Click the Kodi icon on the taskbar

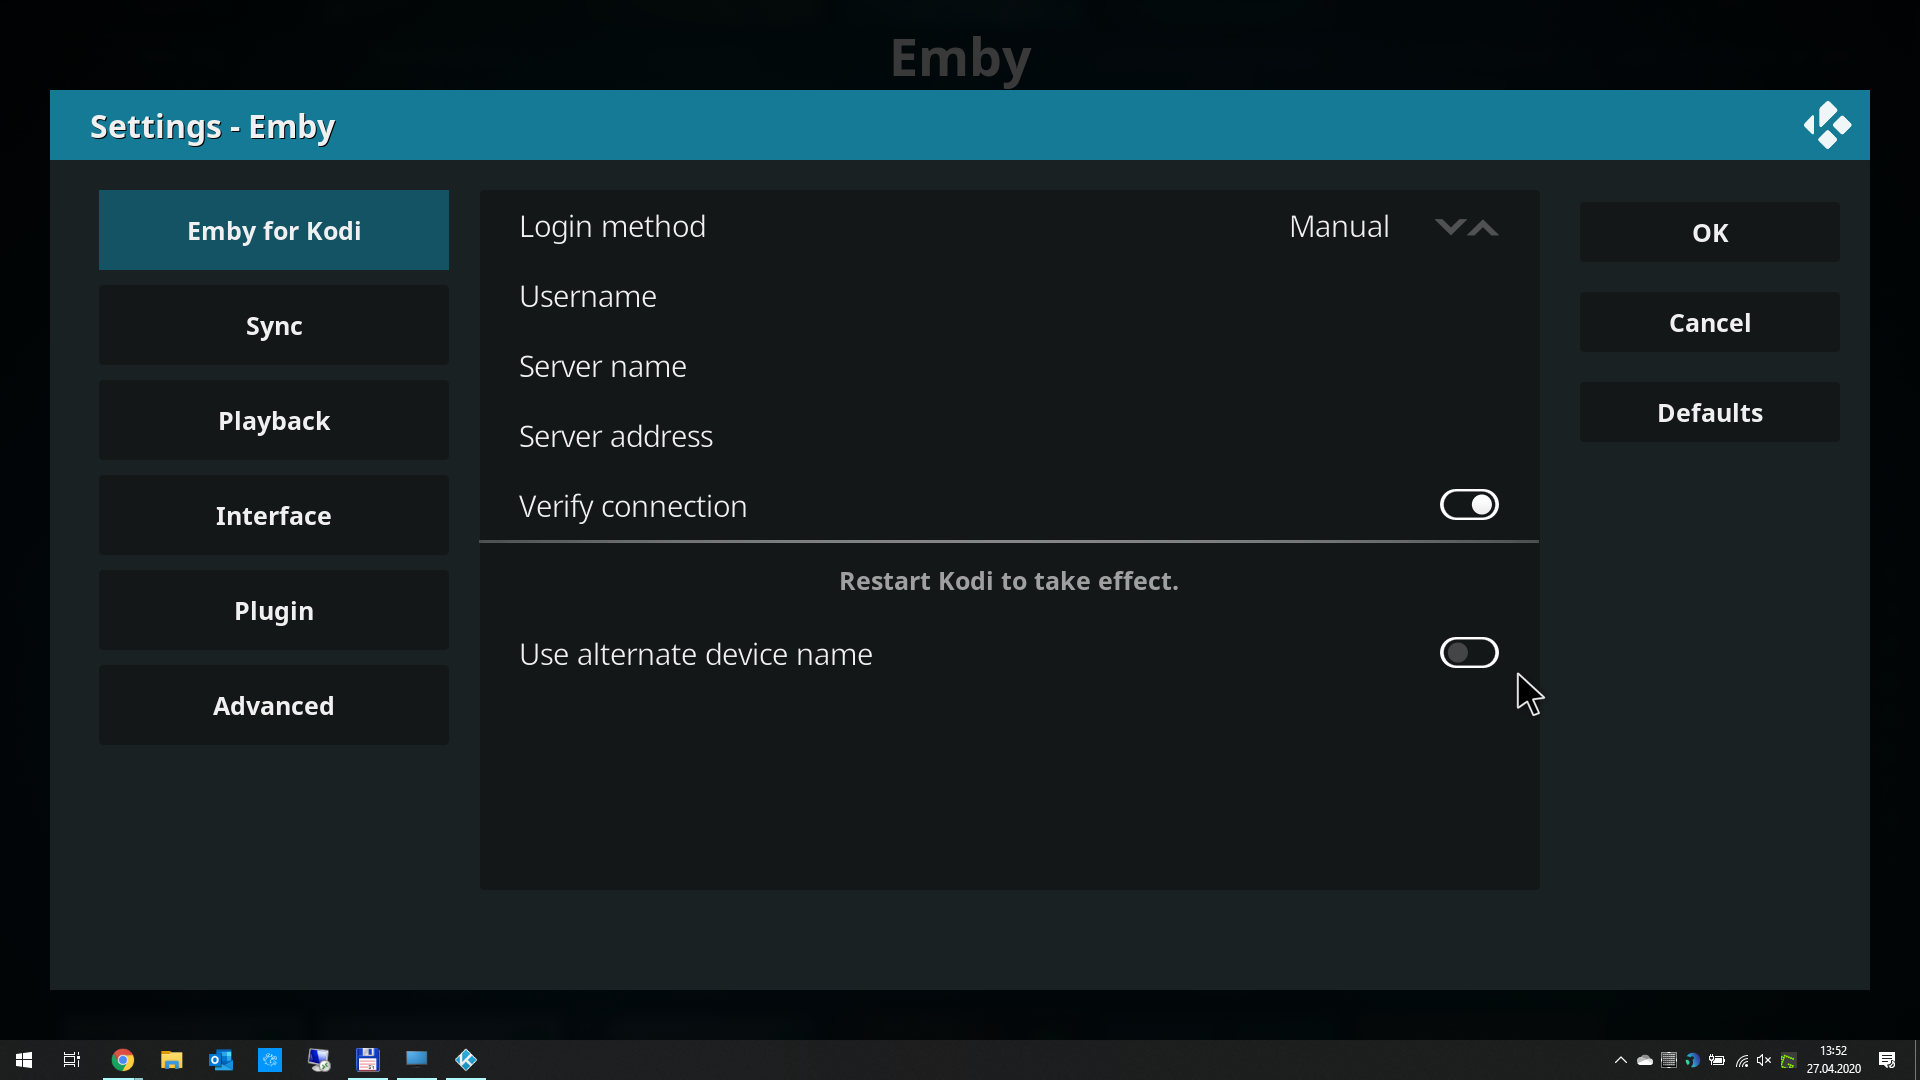point(466,1060)
